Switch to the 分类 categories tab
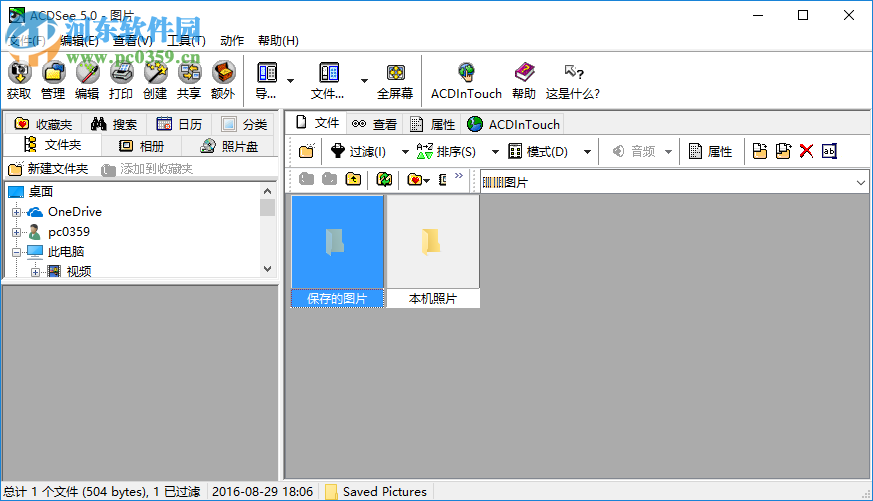This screenshot has height=501, width=873. [244, 124]
